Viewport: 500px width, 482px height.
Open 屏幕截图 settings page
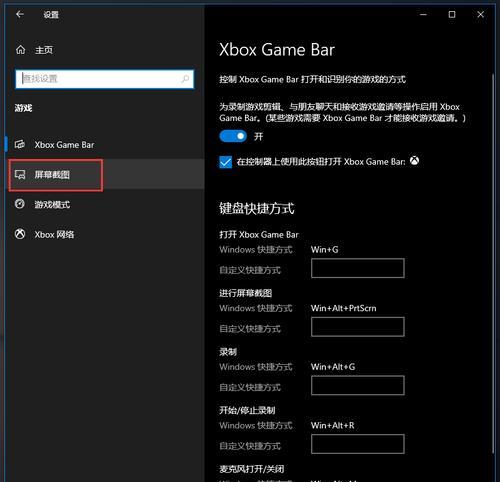click(x=103, y=175)
